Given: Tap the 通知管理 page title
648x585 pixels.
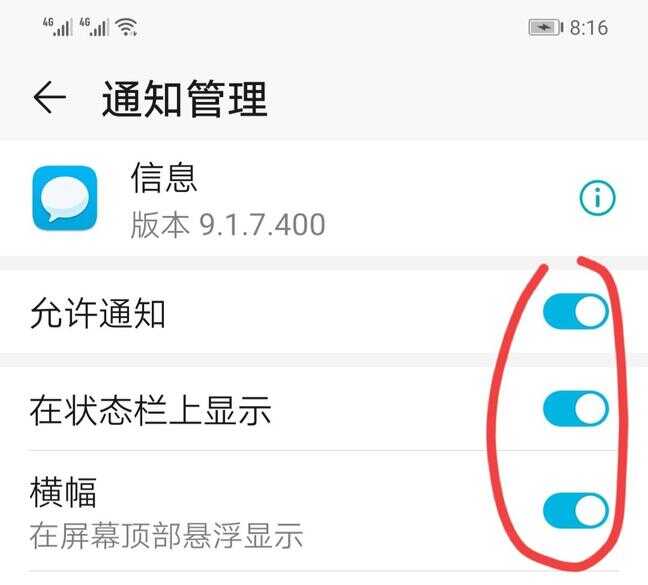Looking at the screenshot, I should coord(185,98).
